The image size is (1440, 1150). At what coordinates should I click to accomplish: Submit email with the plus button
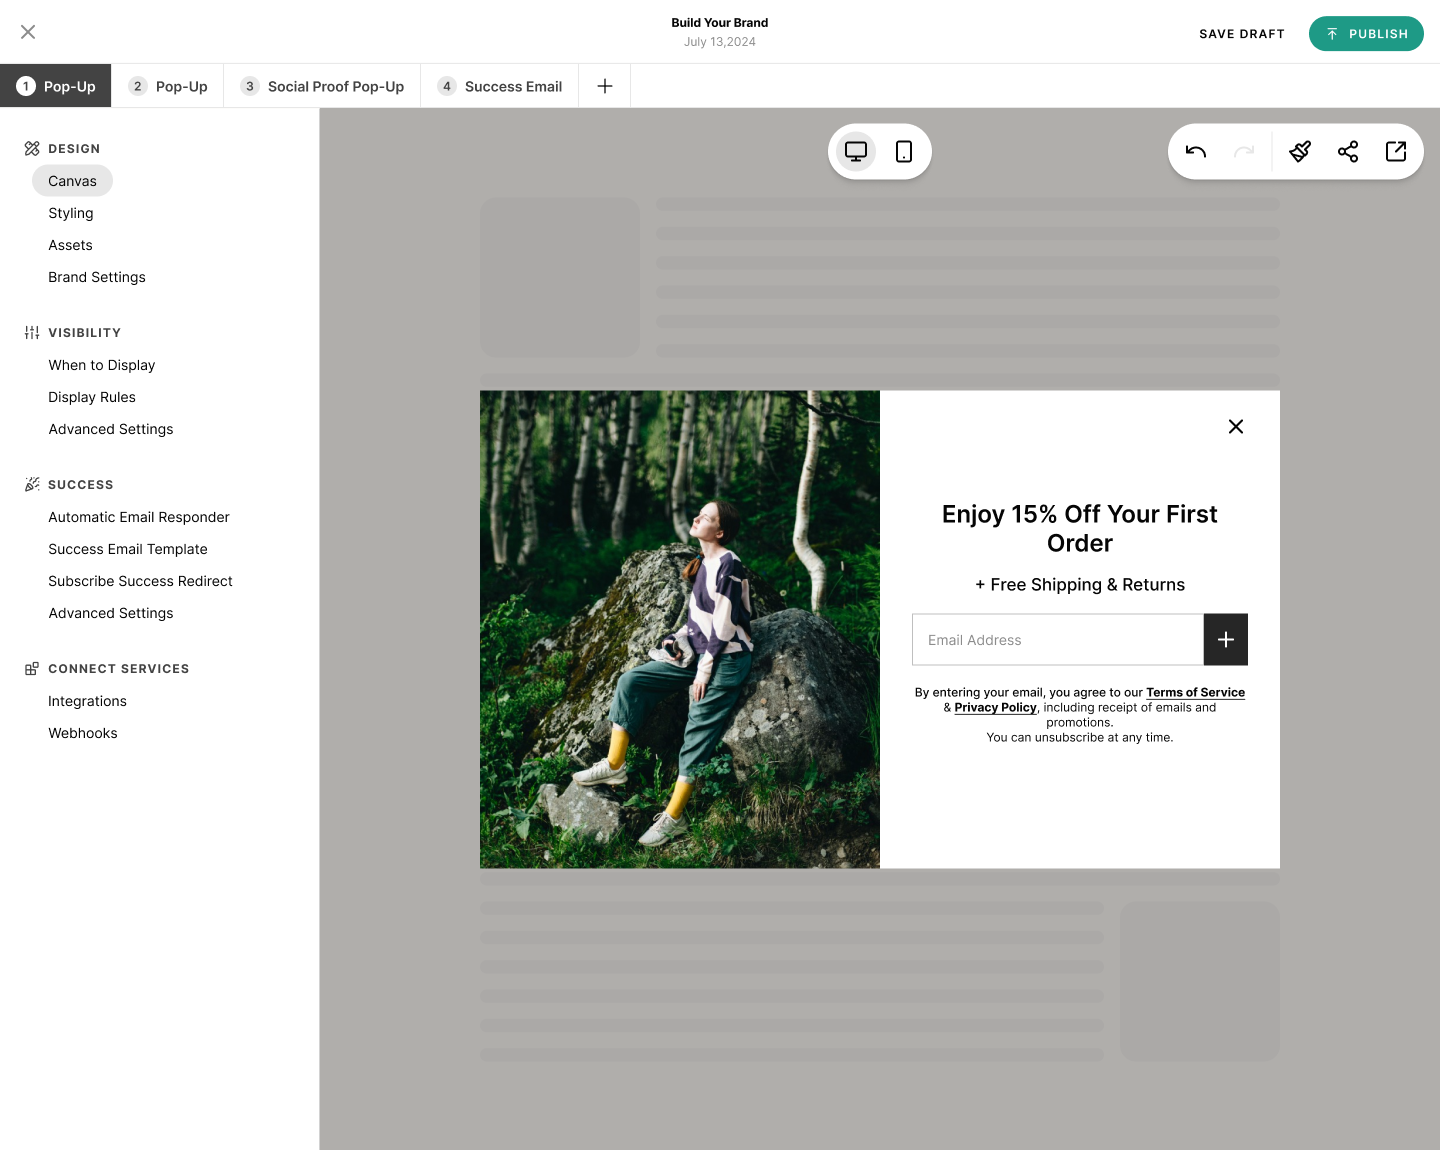click(1226, 640)
